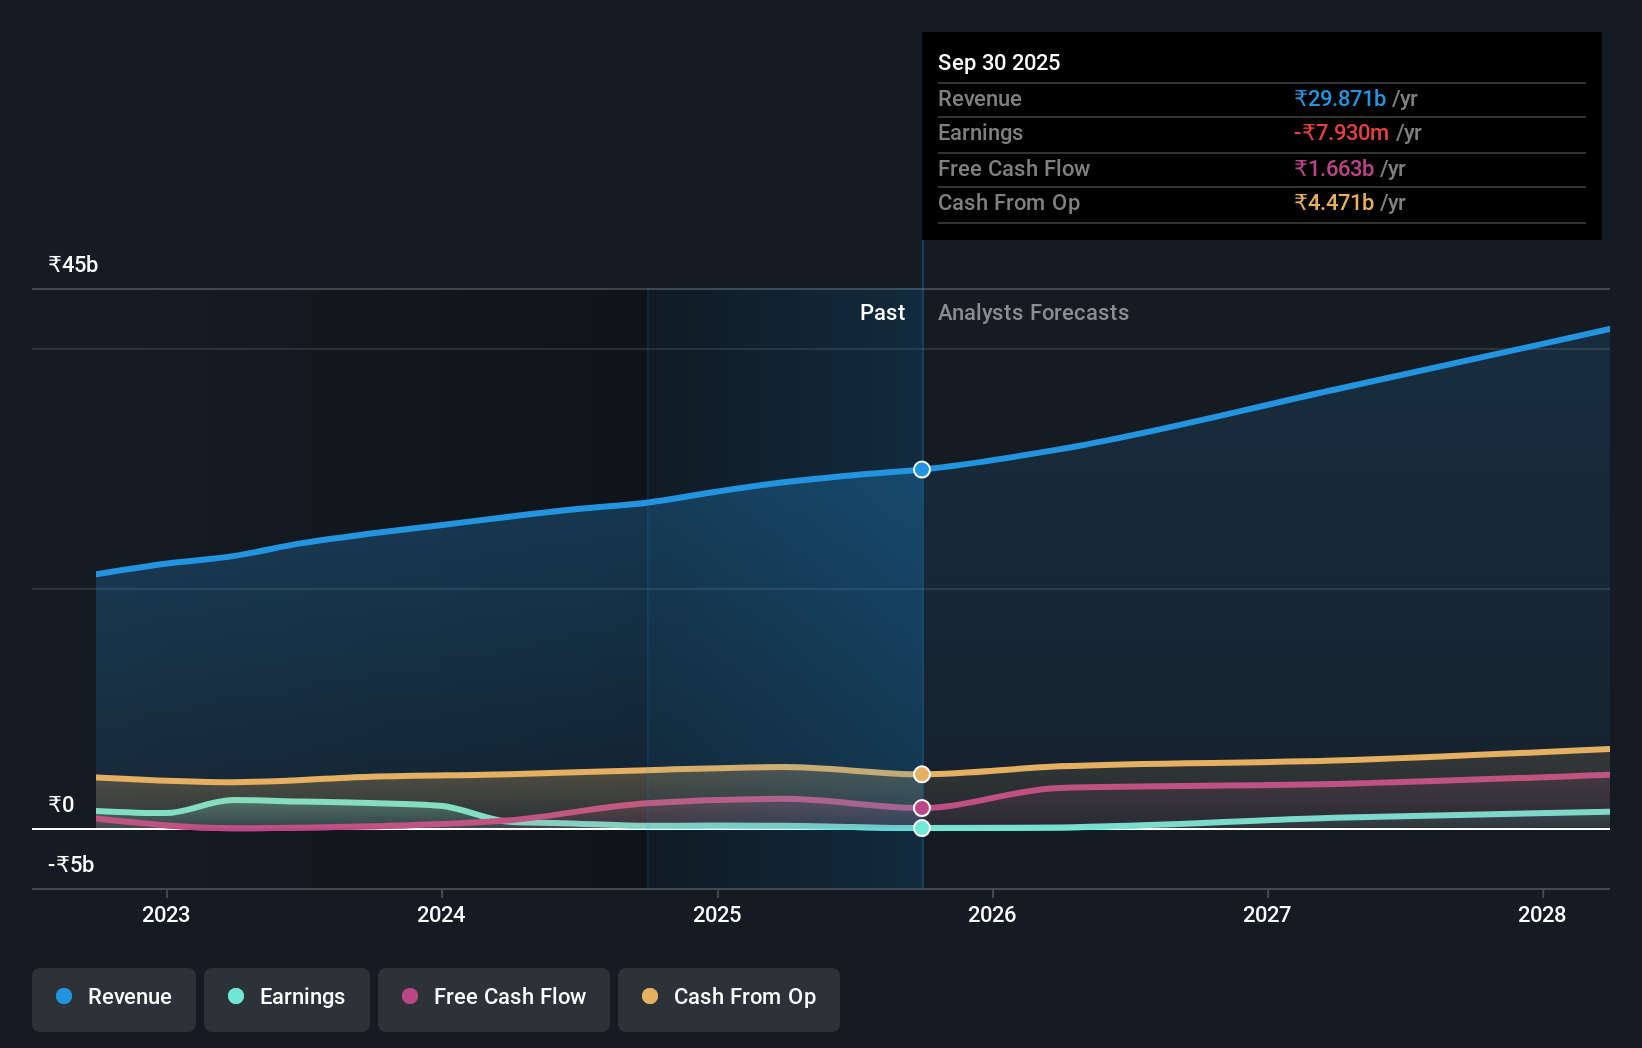This screenshot has width=1642, height=1048.
Task: Toggle the Revenue series visibility
Action: (113, 997)
